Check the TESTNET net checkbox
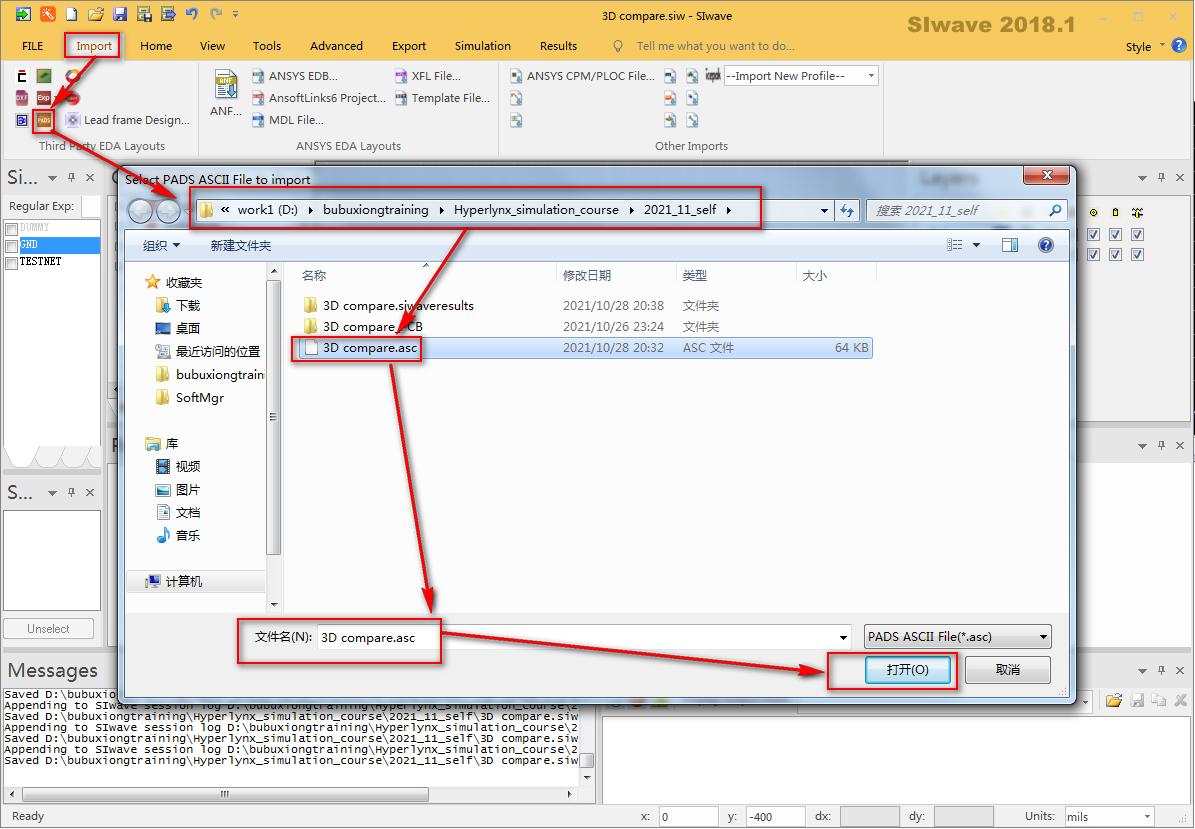Image resolution: width=1195 pixels, height=829 pixels. click(11, 262)
